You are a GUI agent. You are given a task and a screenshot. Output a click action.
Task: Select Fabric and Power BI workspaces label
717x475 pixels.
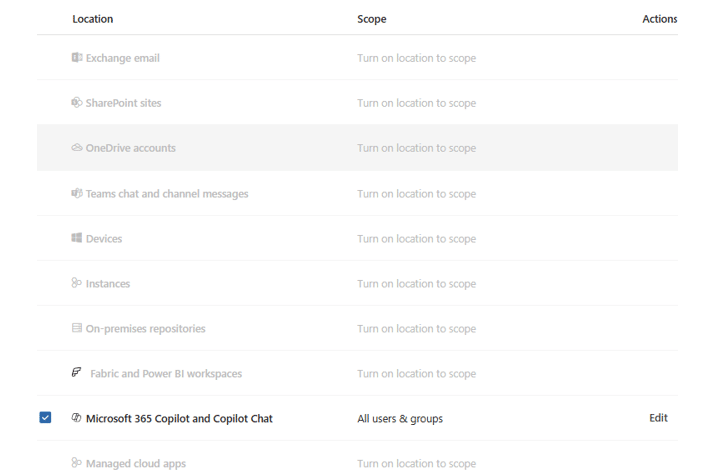[166, 374]
